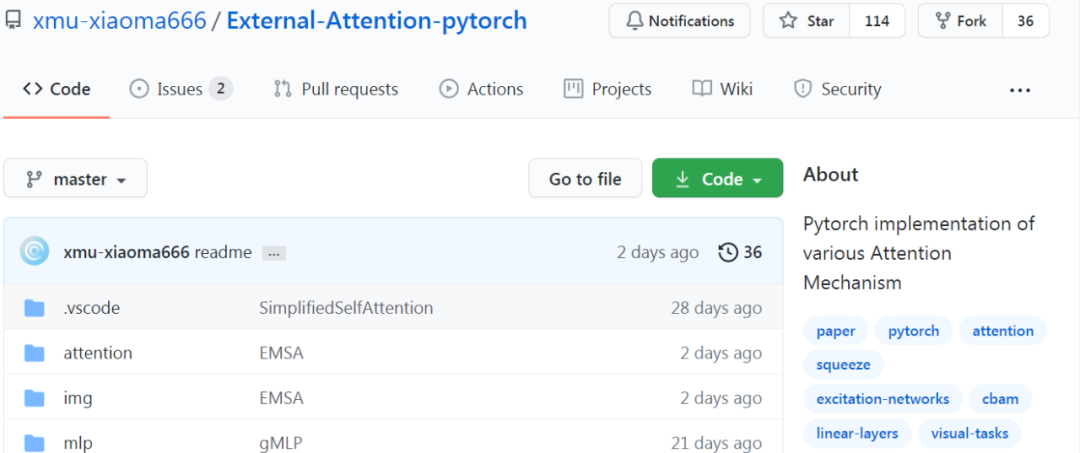The image size is (1080, 453).
Task: Star this repository
Action: click(807, 21)
